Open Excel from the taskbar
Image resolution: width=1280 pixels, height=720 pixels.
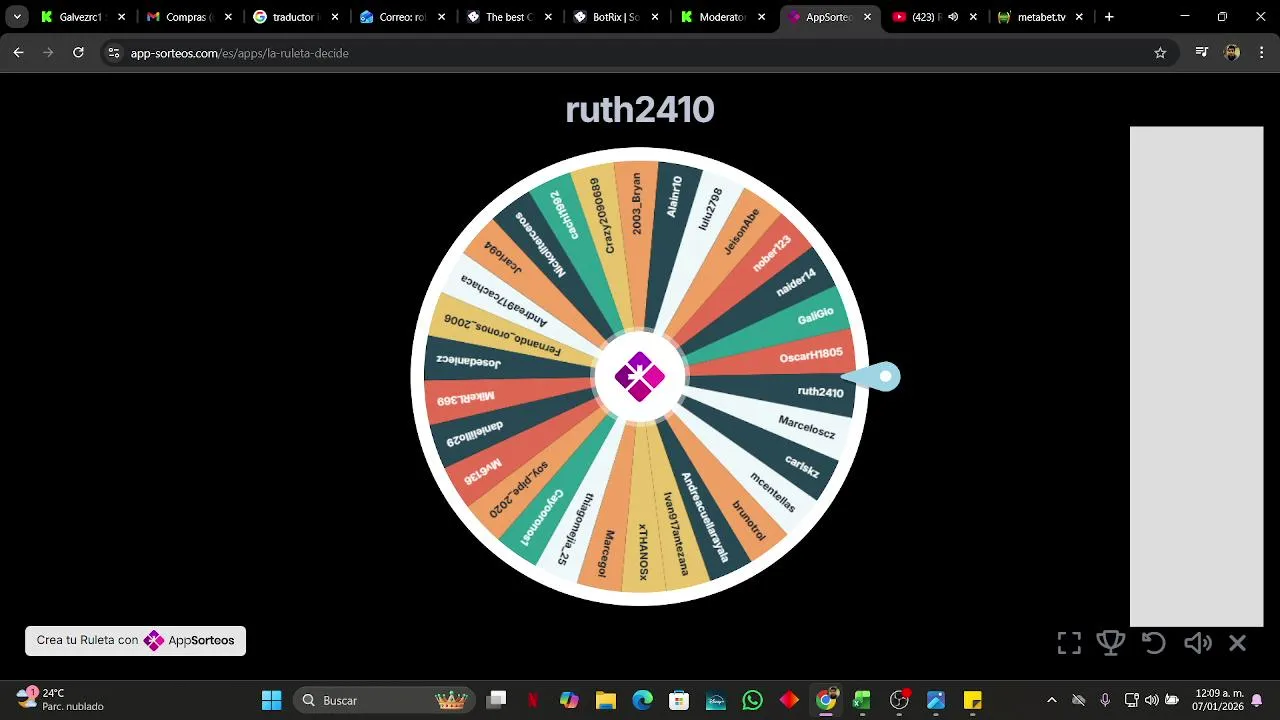click(862, 700)
